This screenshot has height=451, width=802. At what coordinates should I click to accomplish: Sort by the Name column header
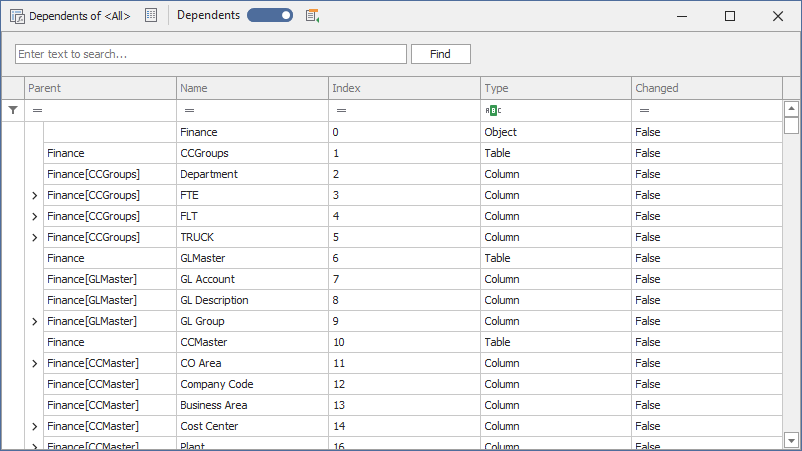point(252,88)
